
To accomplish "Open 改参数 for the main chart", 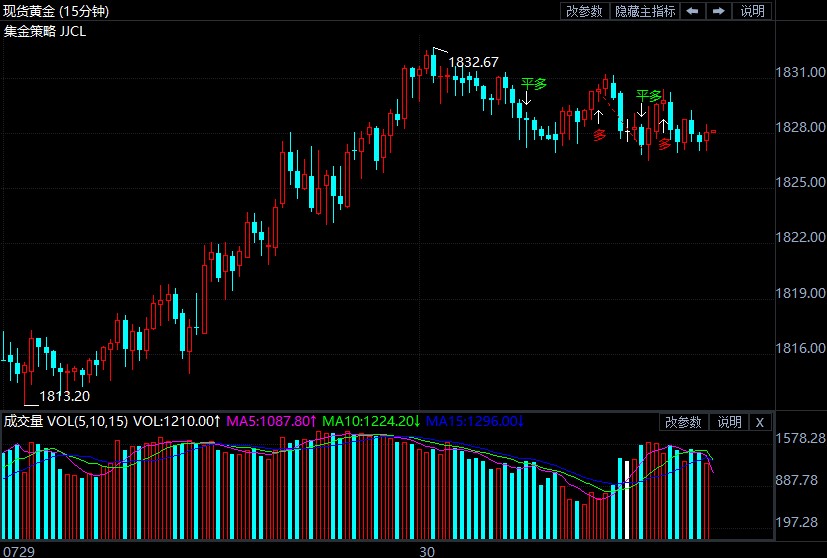I will coord(584,11).
